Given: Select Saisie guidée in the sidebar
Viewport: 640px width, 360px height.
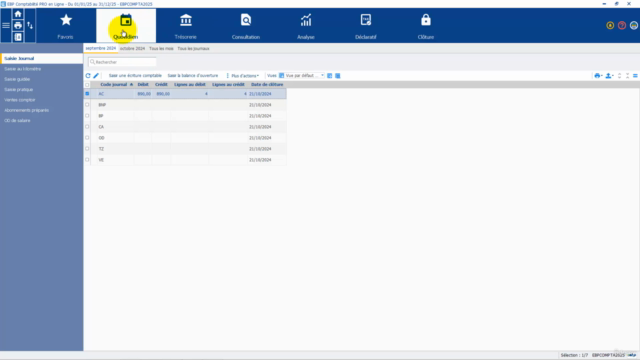Looking at the screenshot, I should (17, 79).
